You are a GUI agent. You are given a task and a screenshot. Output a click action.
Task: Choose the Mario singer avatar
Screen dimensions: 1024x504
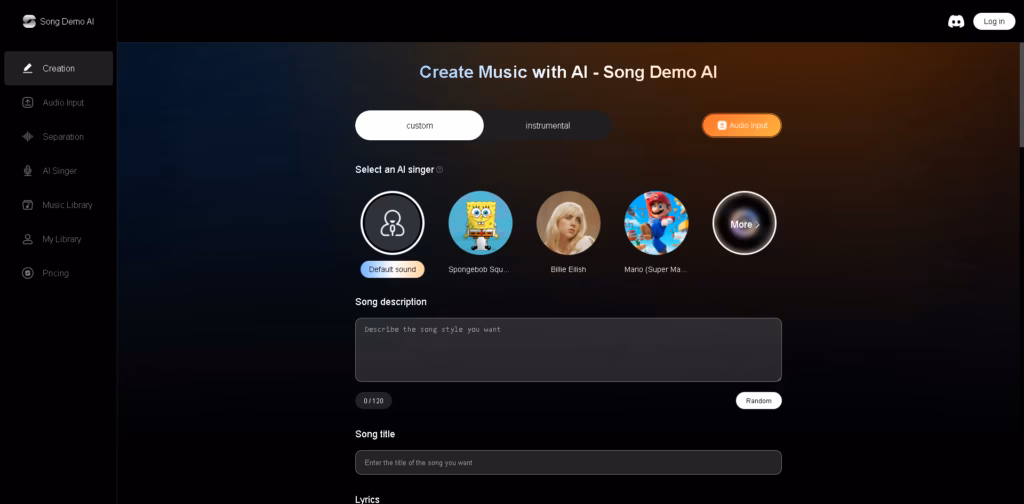(x=656, y=223)
